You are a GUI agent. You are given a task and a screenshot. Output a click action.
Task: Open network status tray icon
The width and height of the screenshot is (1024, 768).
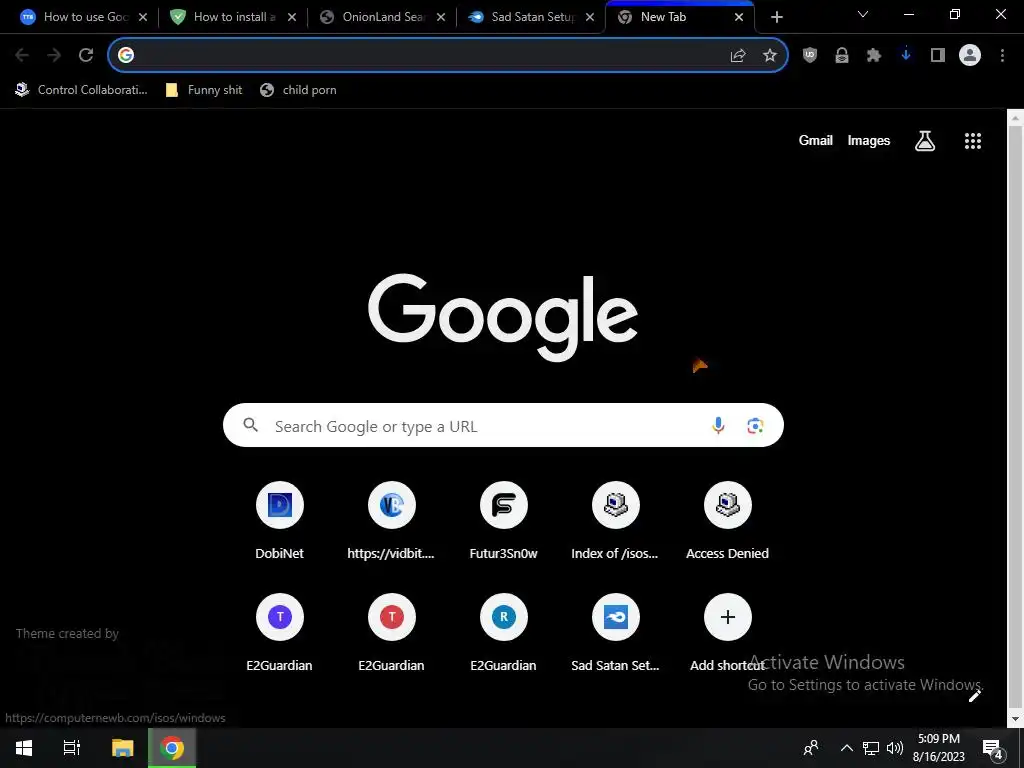click(871, 748)
